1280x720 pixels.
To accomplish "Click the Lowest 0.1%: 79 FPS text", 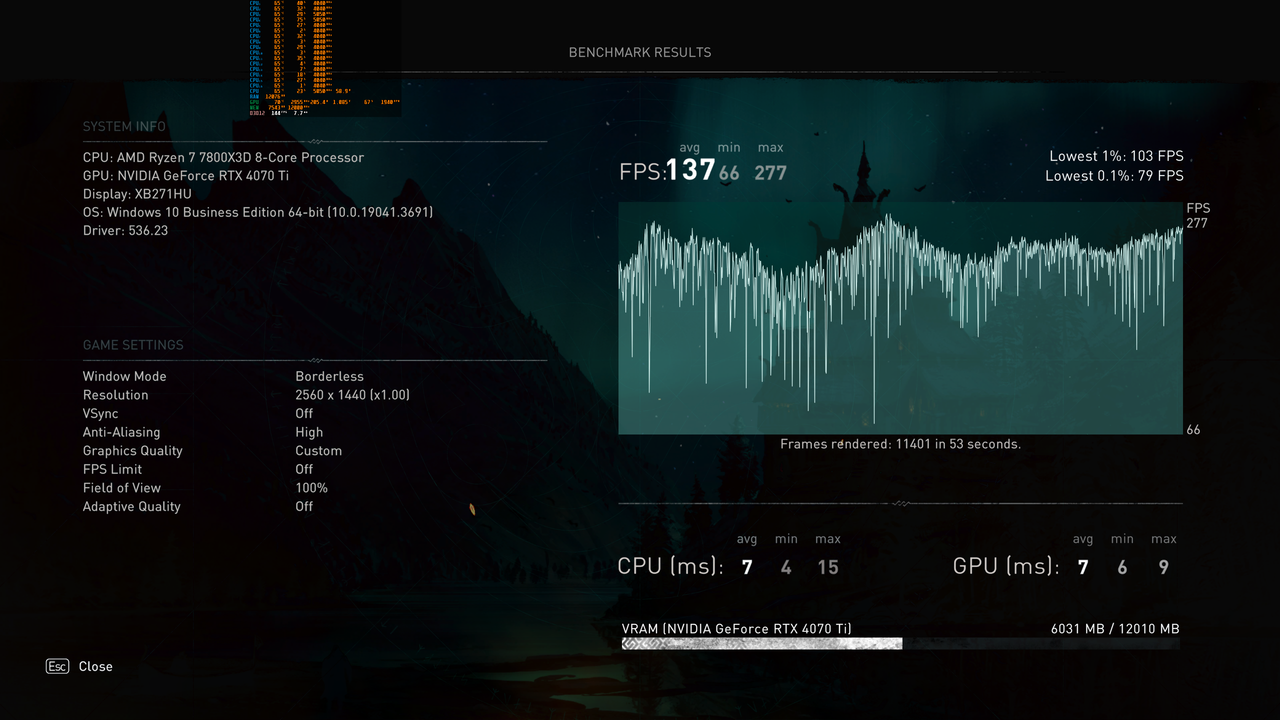I will click(1114, 175).
